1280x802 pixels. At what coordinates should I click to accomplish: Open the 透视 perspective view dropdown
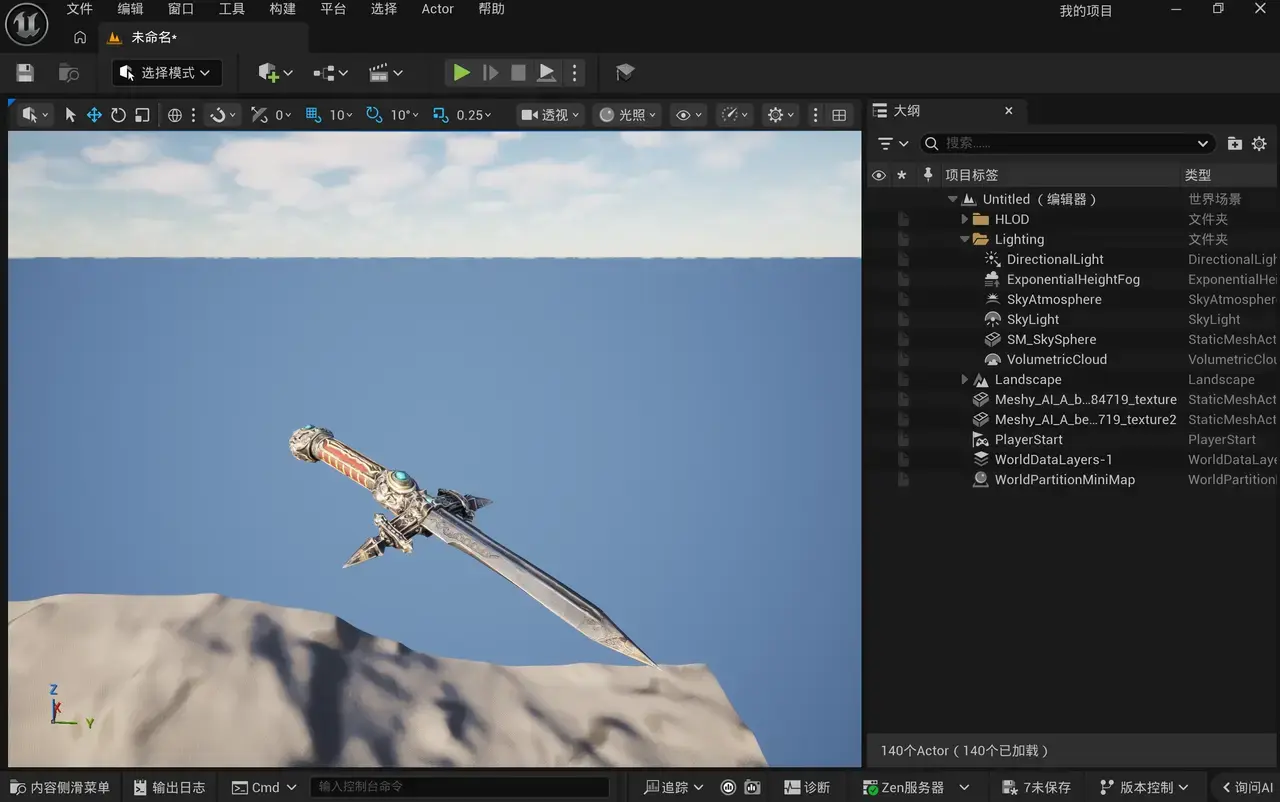click(x=551, y=115)
